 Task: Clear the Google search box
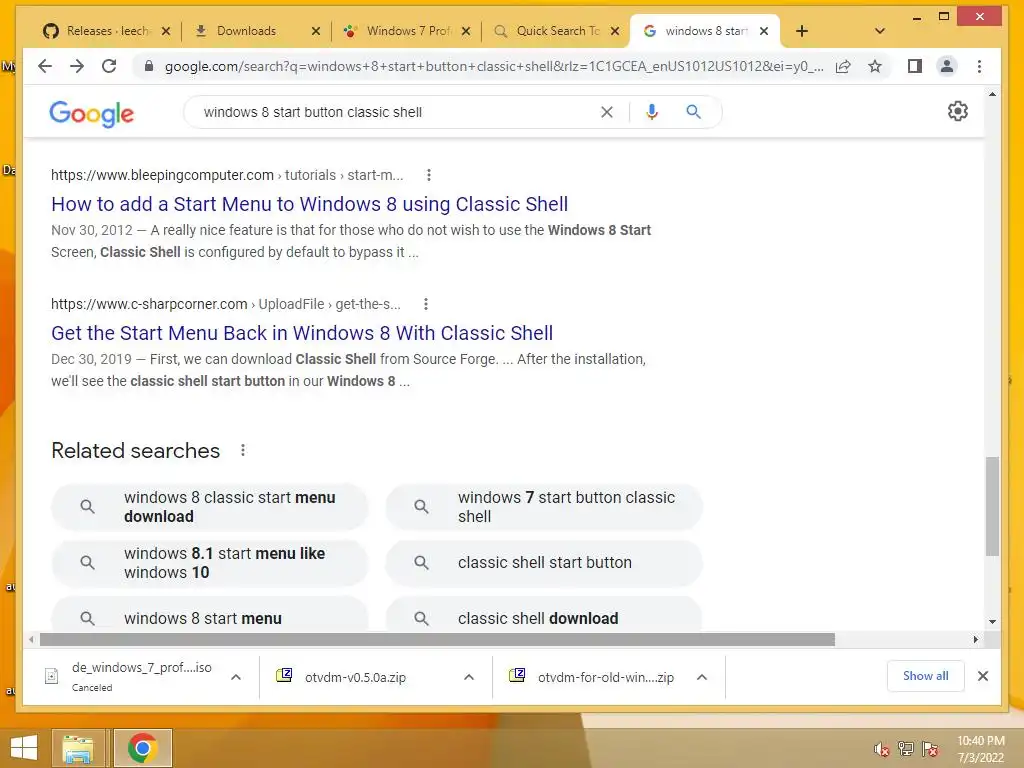point(607,112)
